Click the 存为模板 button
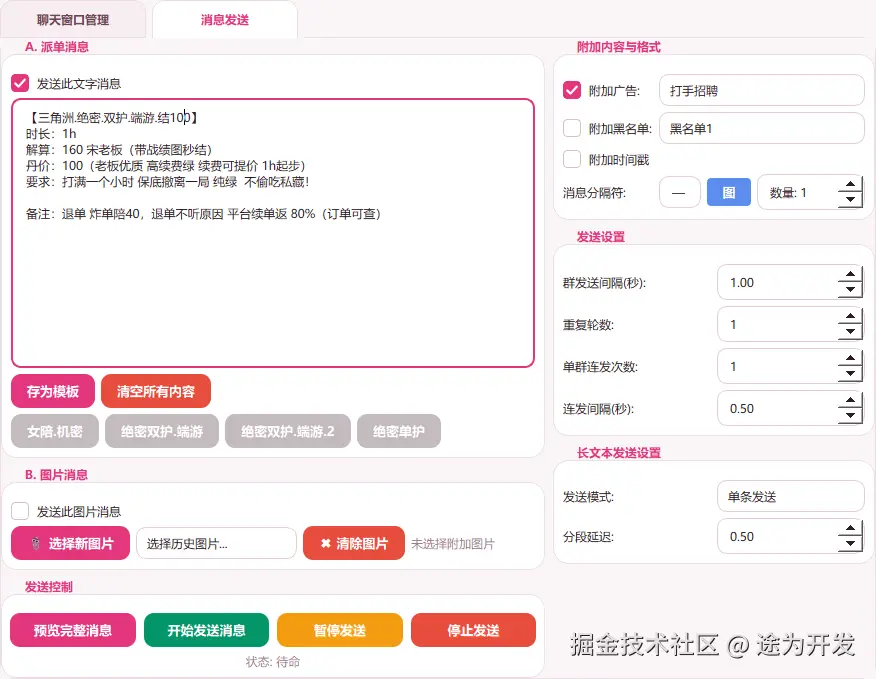Screen dimensions: 876x679 (x=53, y=391)
